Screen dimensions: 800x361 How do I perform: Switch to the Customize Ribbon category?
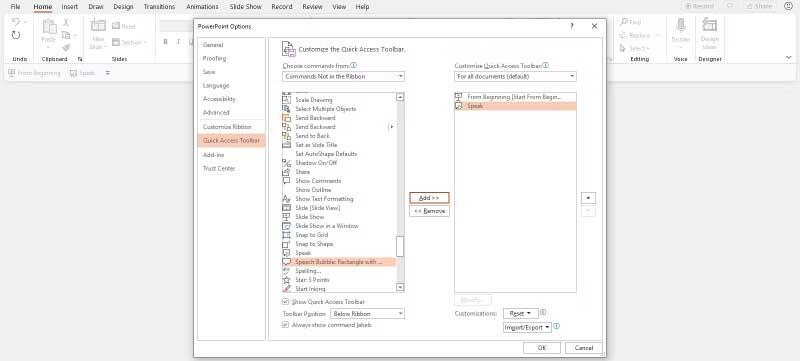227,127
